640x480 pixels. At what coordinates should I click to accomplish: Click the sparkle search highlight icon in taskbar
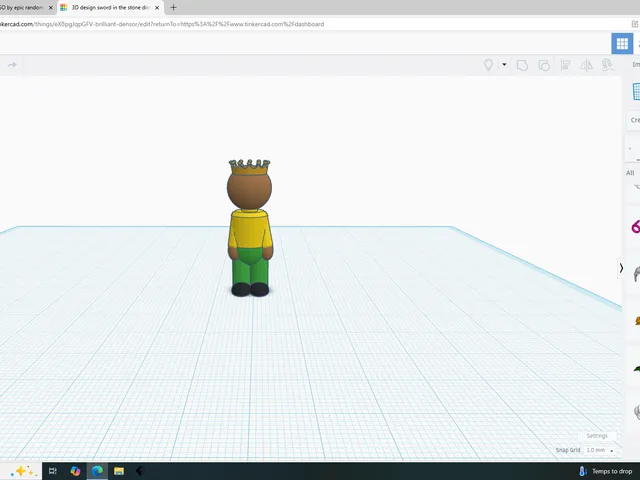22,471
